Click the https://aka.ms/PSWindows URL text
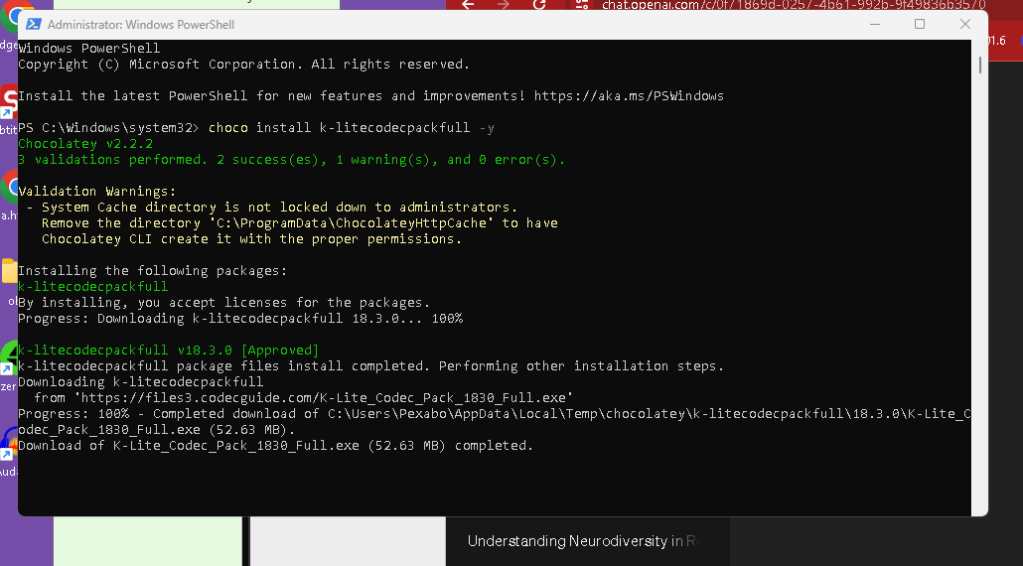 629,96
